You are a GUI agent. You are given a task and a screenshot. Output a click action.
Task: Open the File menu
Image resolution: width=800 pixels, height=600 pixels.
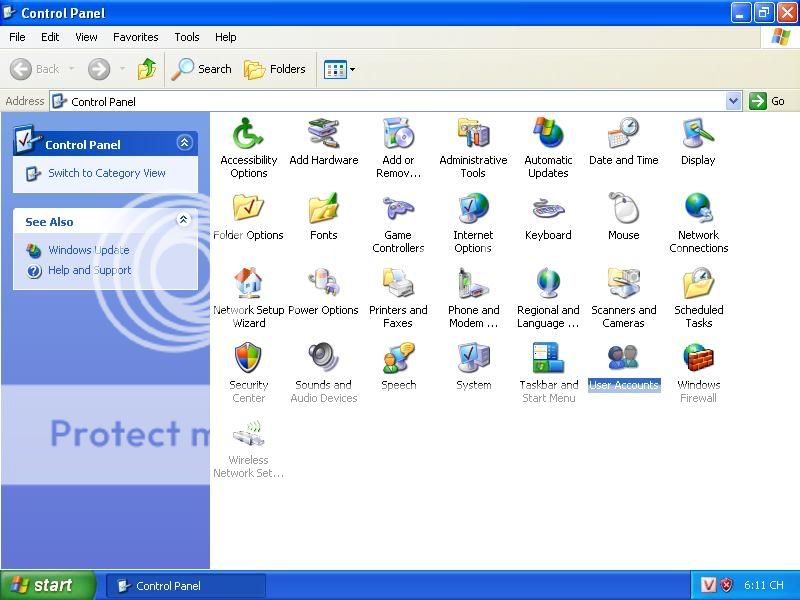point(17,37)
